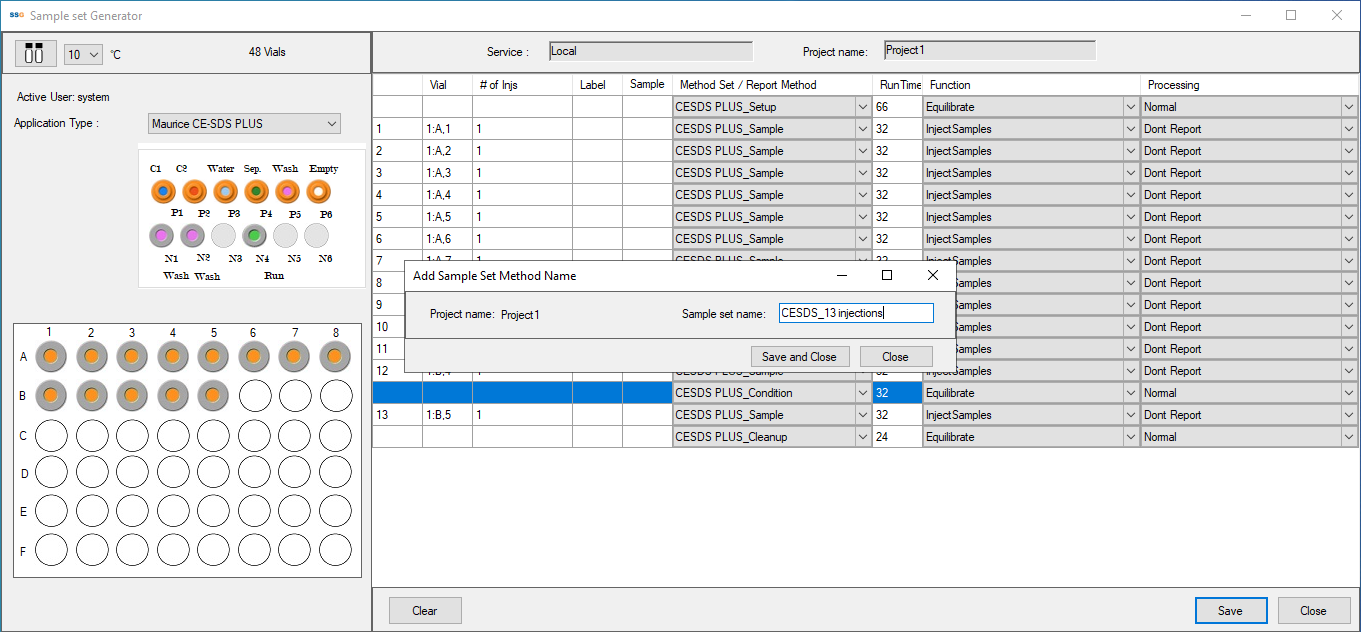Viewport: 1361px width, 632px height.
Task: Open the CESDS PLUS_Setup method dropdown
Action: [x=862, y=107]
